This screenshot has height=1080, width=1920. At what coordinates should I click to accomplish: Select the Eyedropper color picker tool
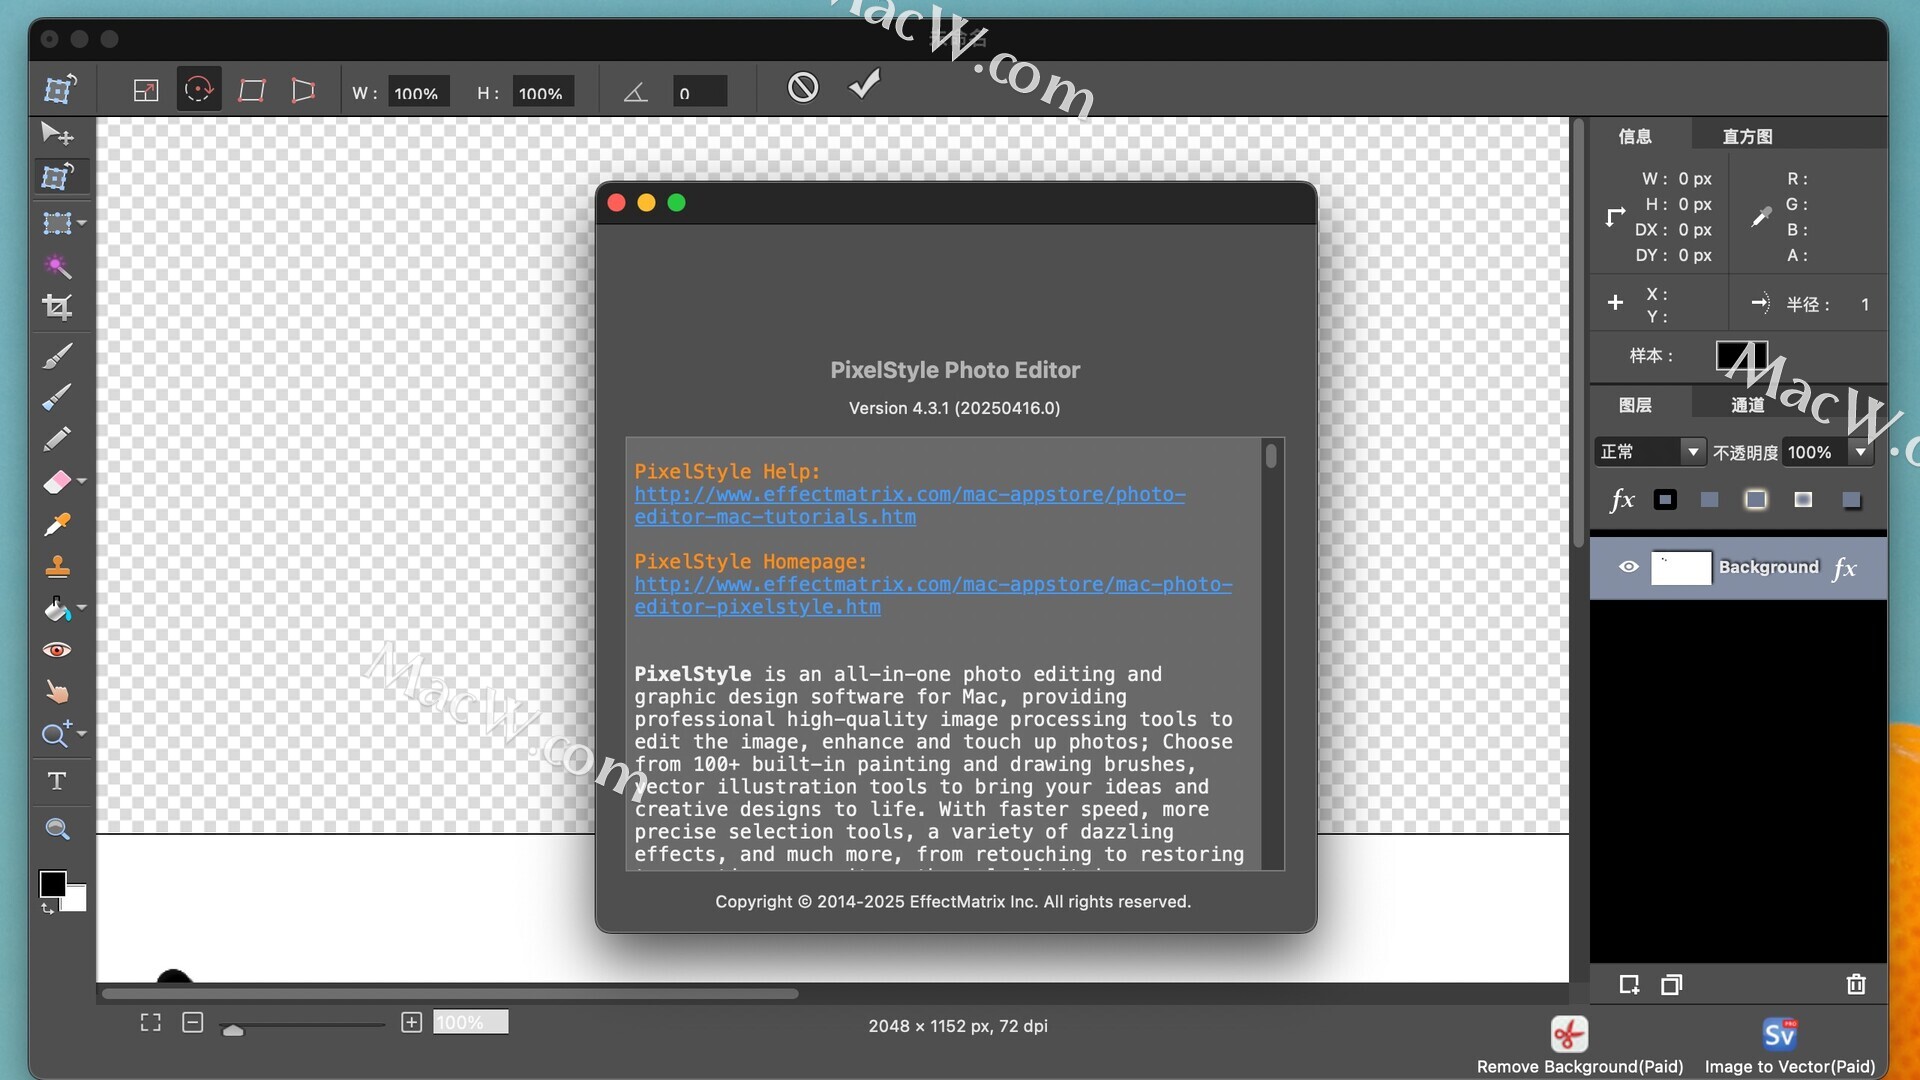57,525
